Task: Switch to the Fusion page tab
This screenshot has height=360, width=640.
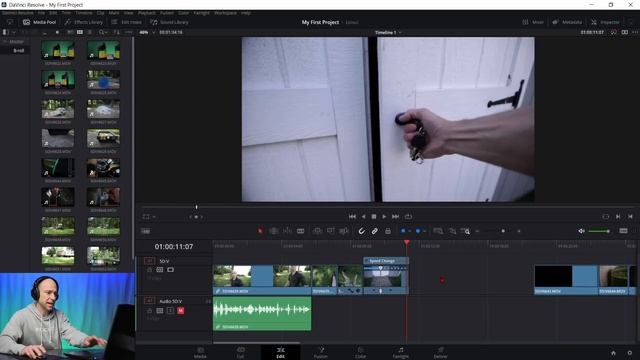Action: tap(321, 353)
